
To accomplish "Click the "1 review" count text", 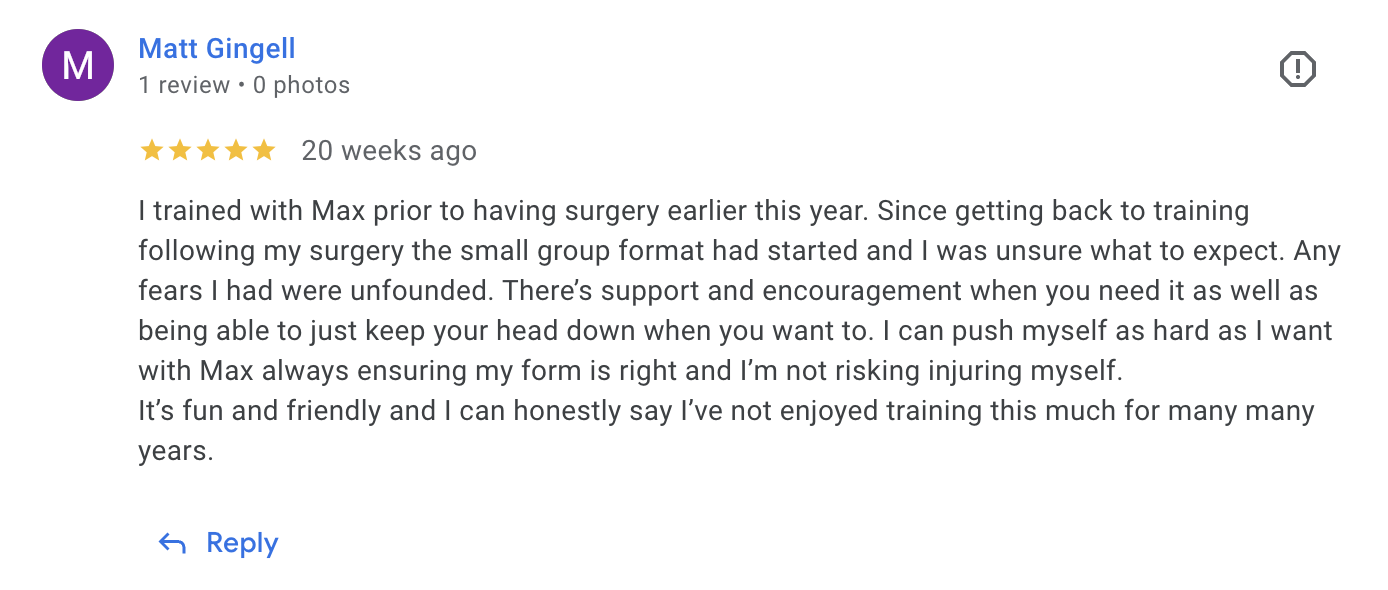I will (184, 85).
